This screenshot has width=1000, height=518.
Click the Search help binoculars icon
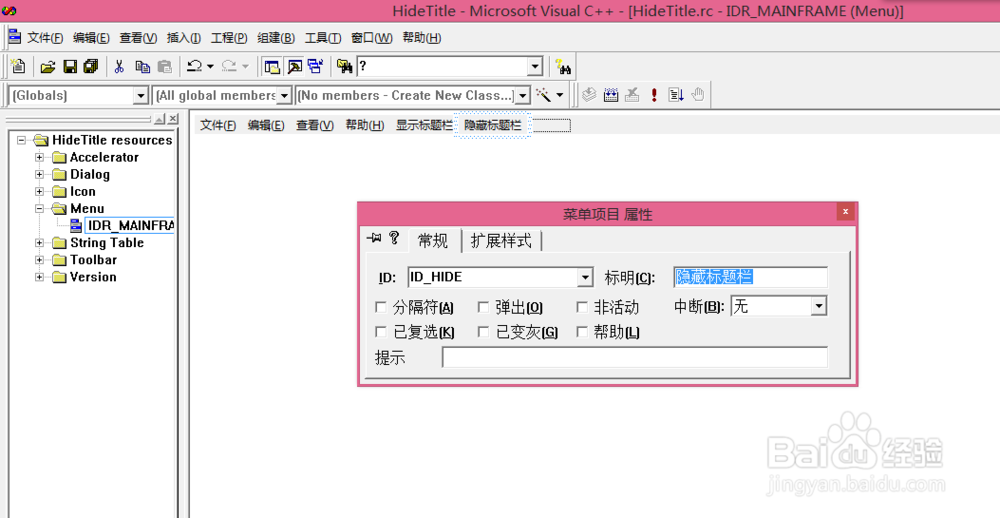click(x=563, y=66)
